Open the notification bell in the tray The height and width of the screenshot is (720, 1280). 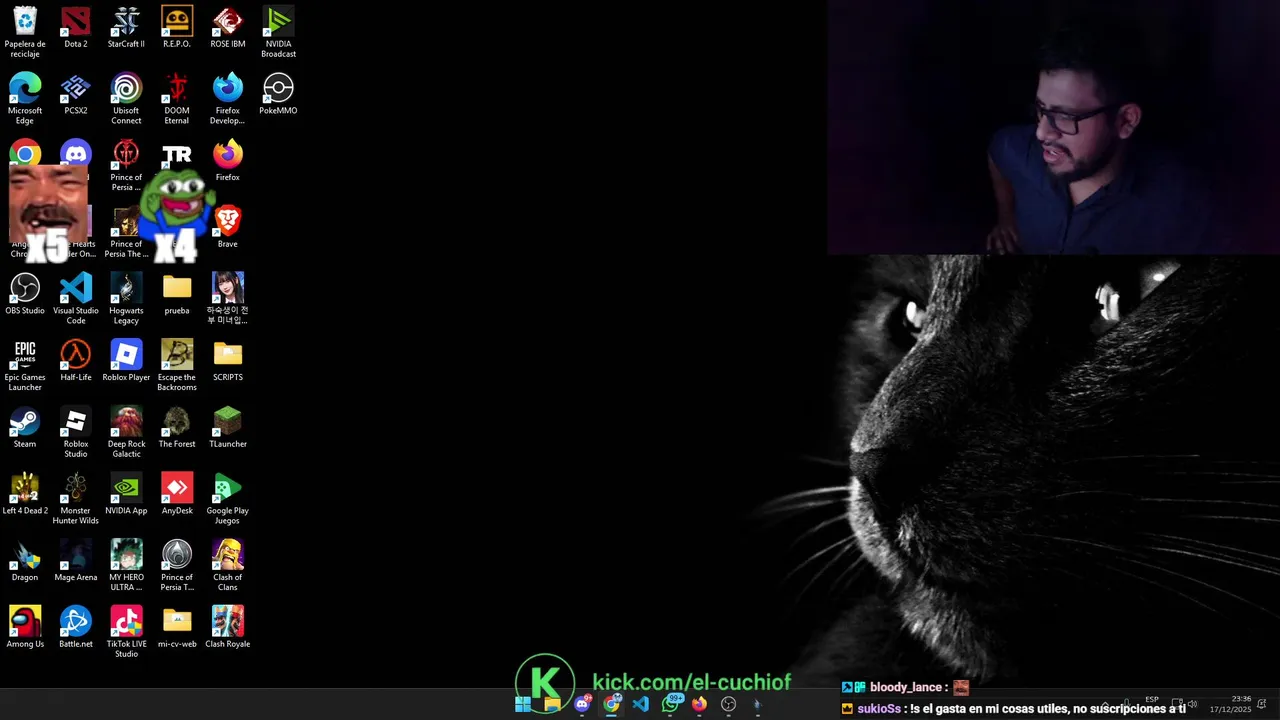tap(1264, 704)
